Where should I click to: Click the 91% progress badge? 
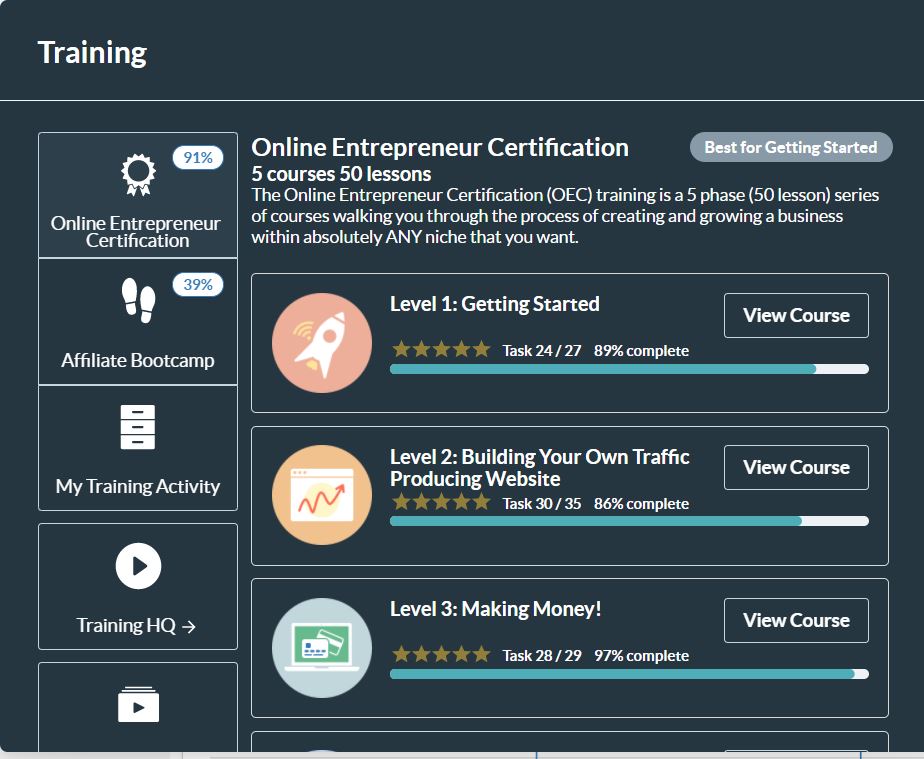[198, 158]
